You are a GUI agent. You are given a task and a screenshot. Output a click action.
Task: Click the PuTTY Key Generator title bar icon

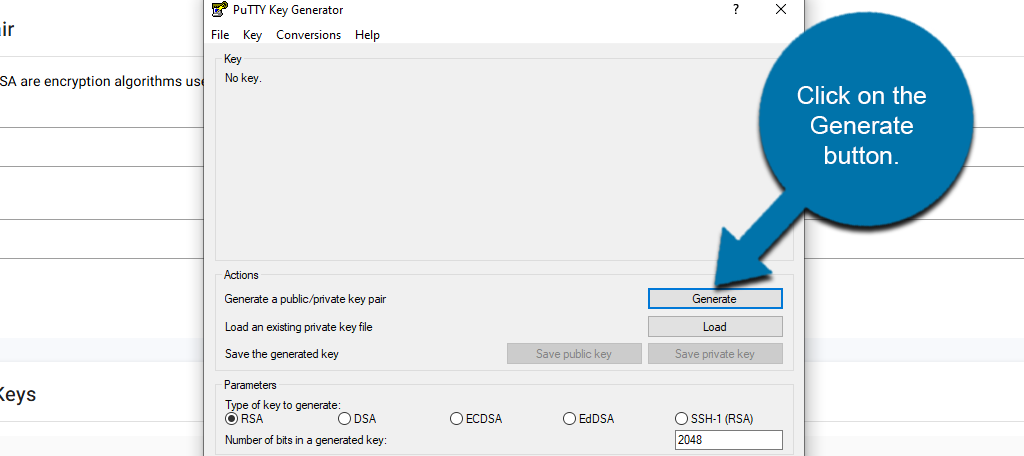tap(219, 10)
